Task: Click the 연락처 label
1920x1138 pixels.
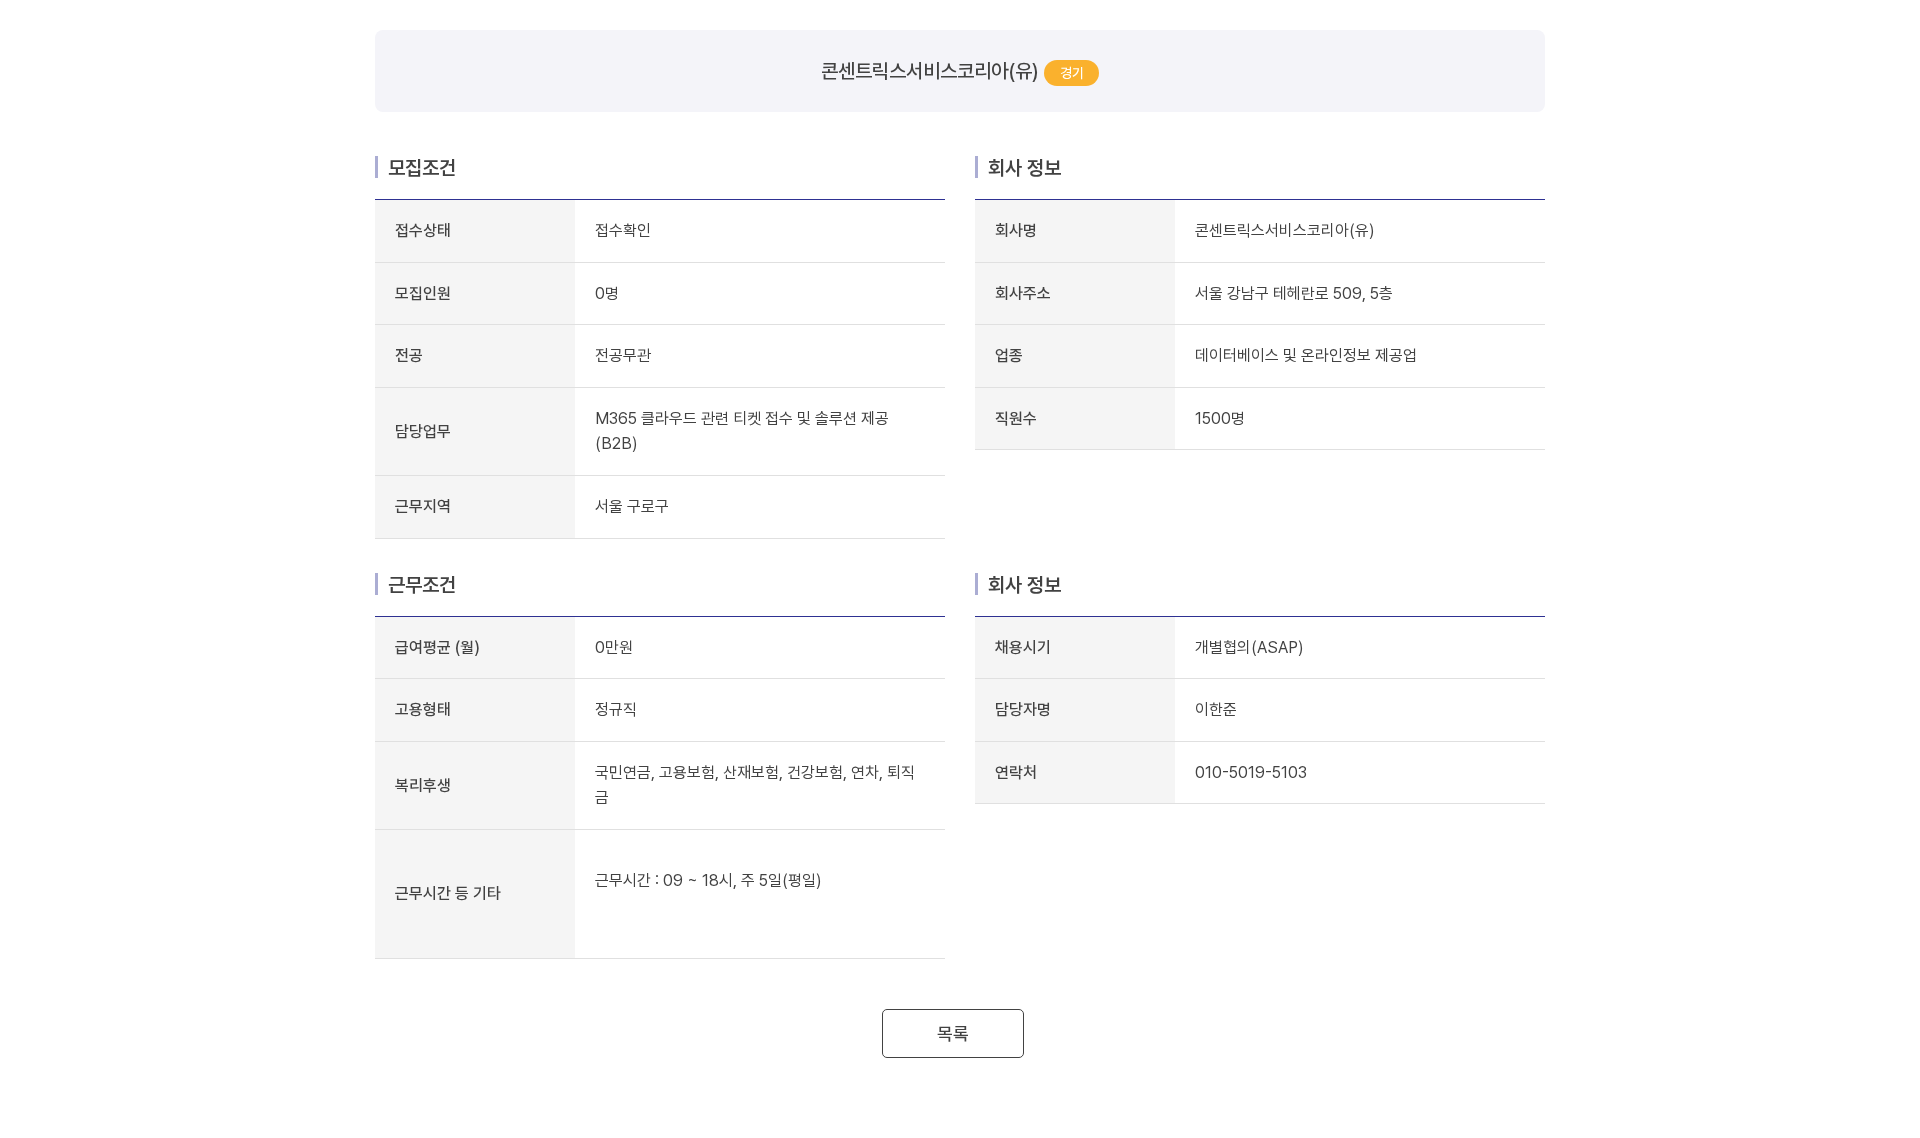Action: (x=1016, y=772)
